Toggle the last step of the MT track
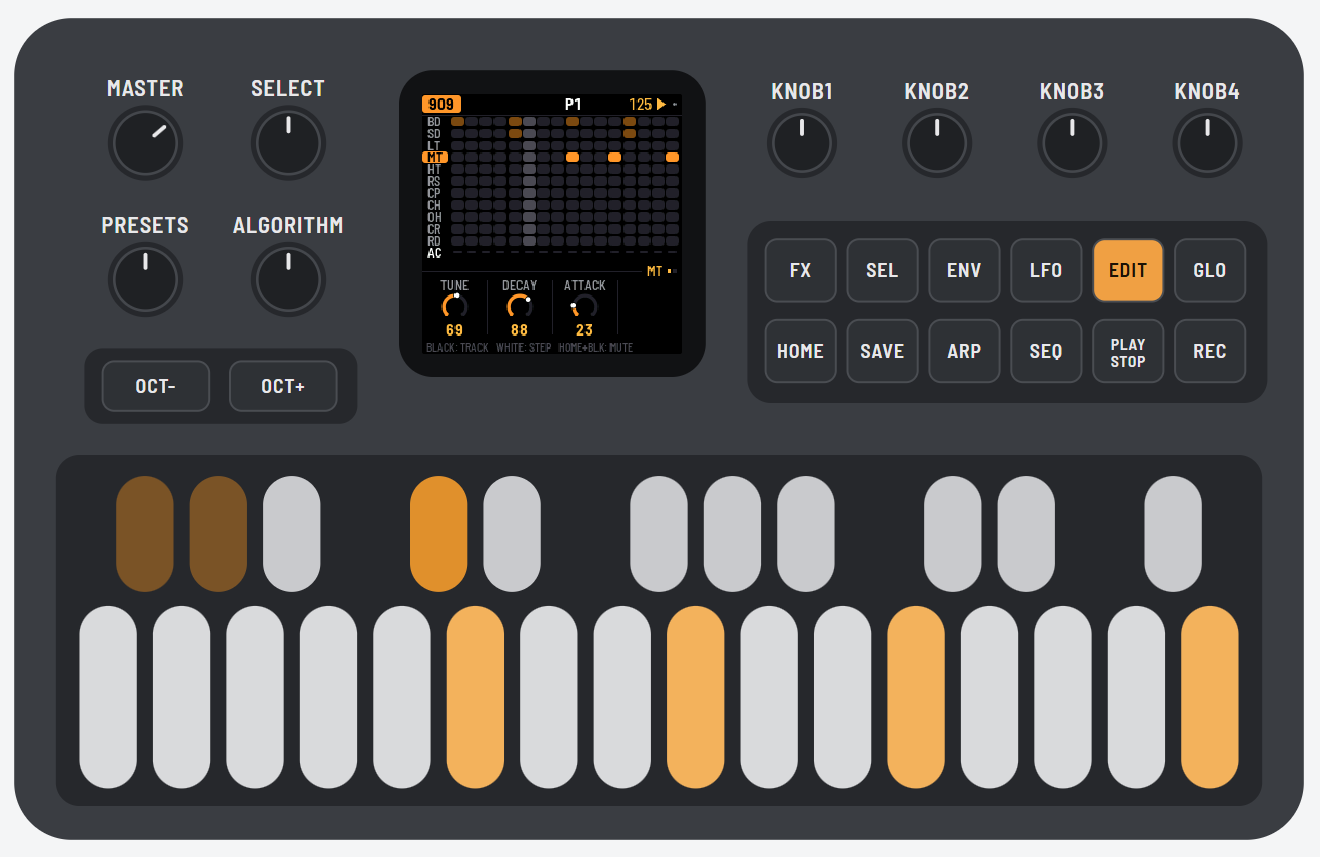 click(x=672, y=157)
